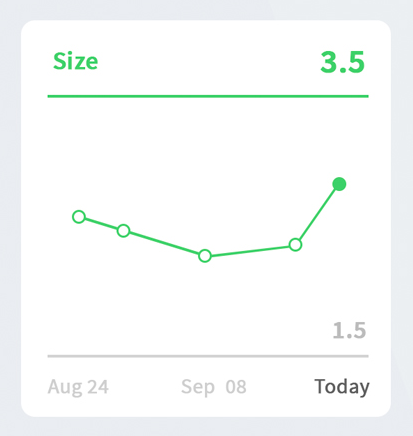Click segment joining second and lowest points

[x=164, y=243]
